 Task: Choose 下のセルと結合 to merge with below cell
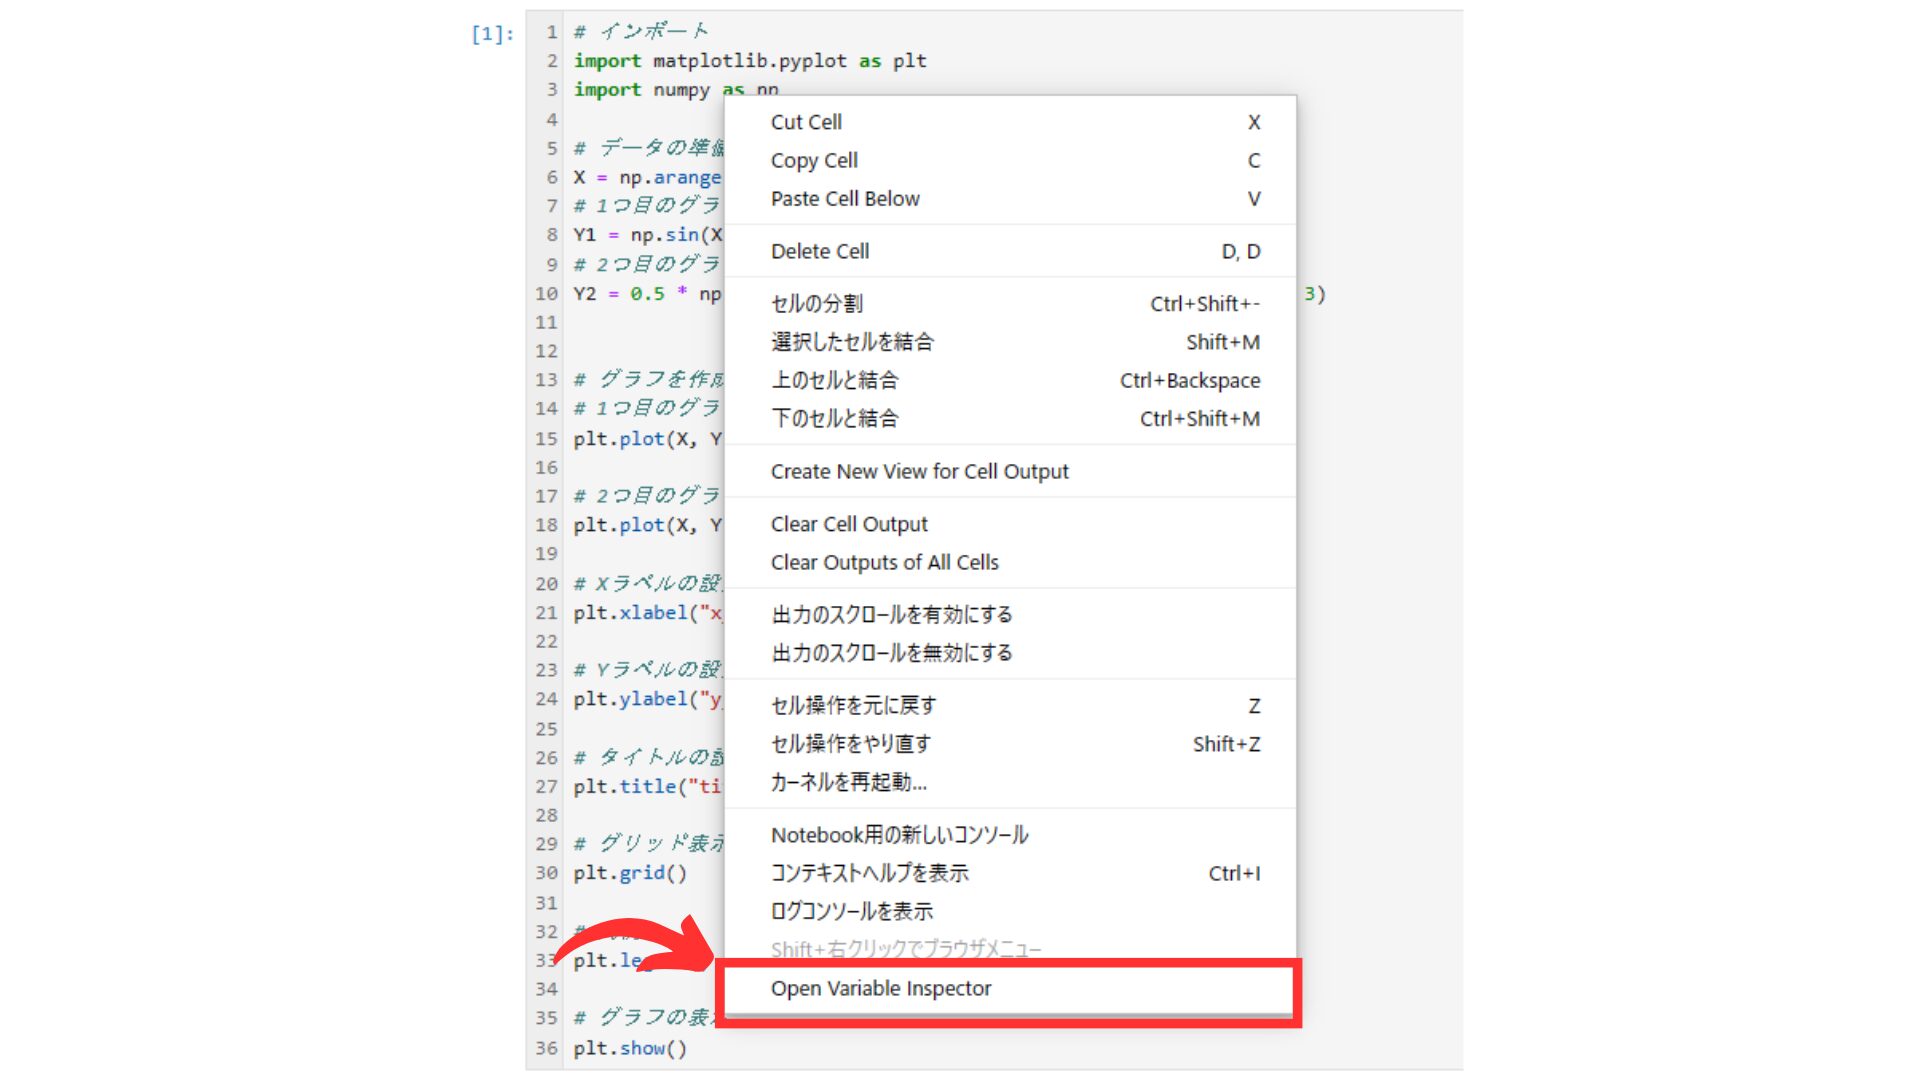[x=834, y=418]
